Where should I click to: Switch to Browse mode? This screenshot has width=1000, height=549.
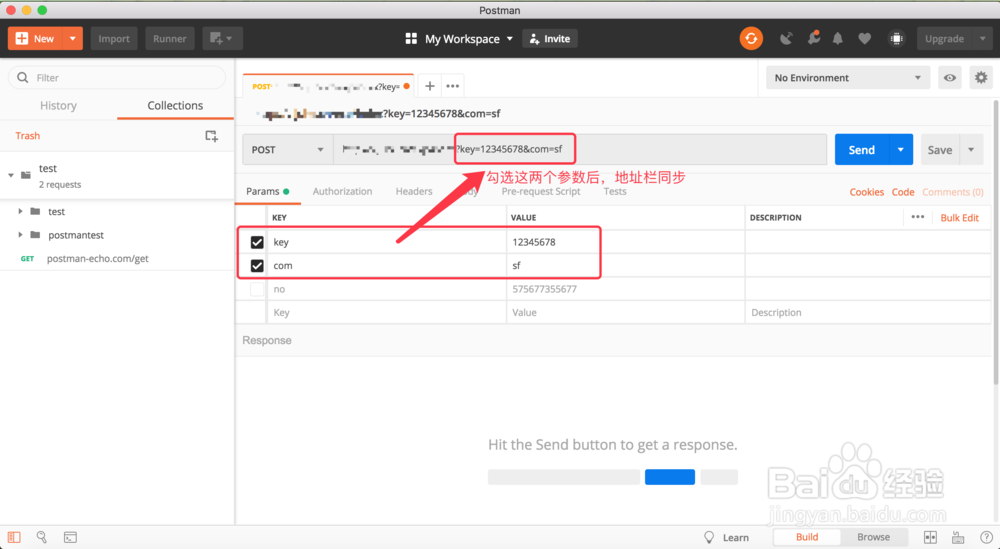pos(873,538)
